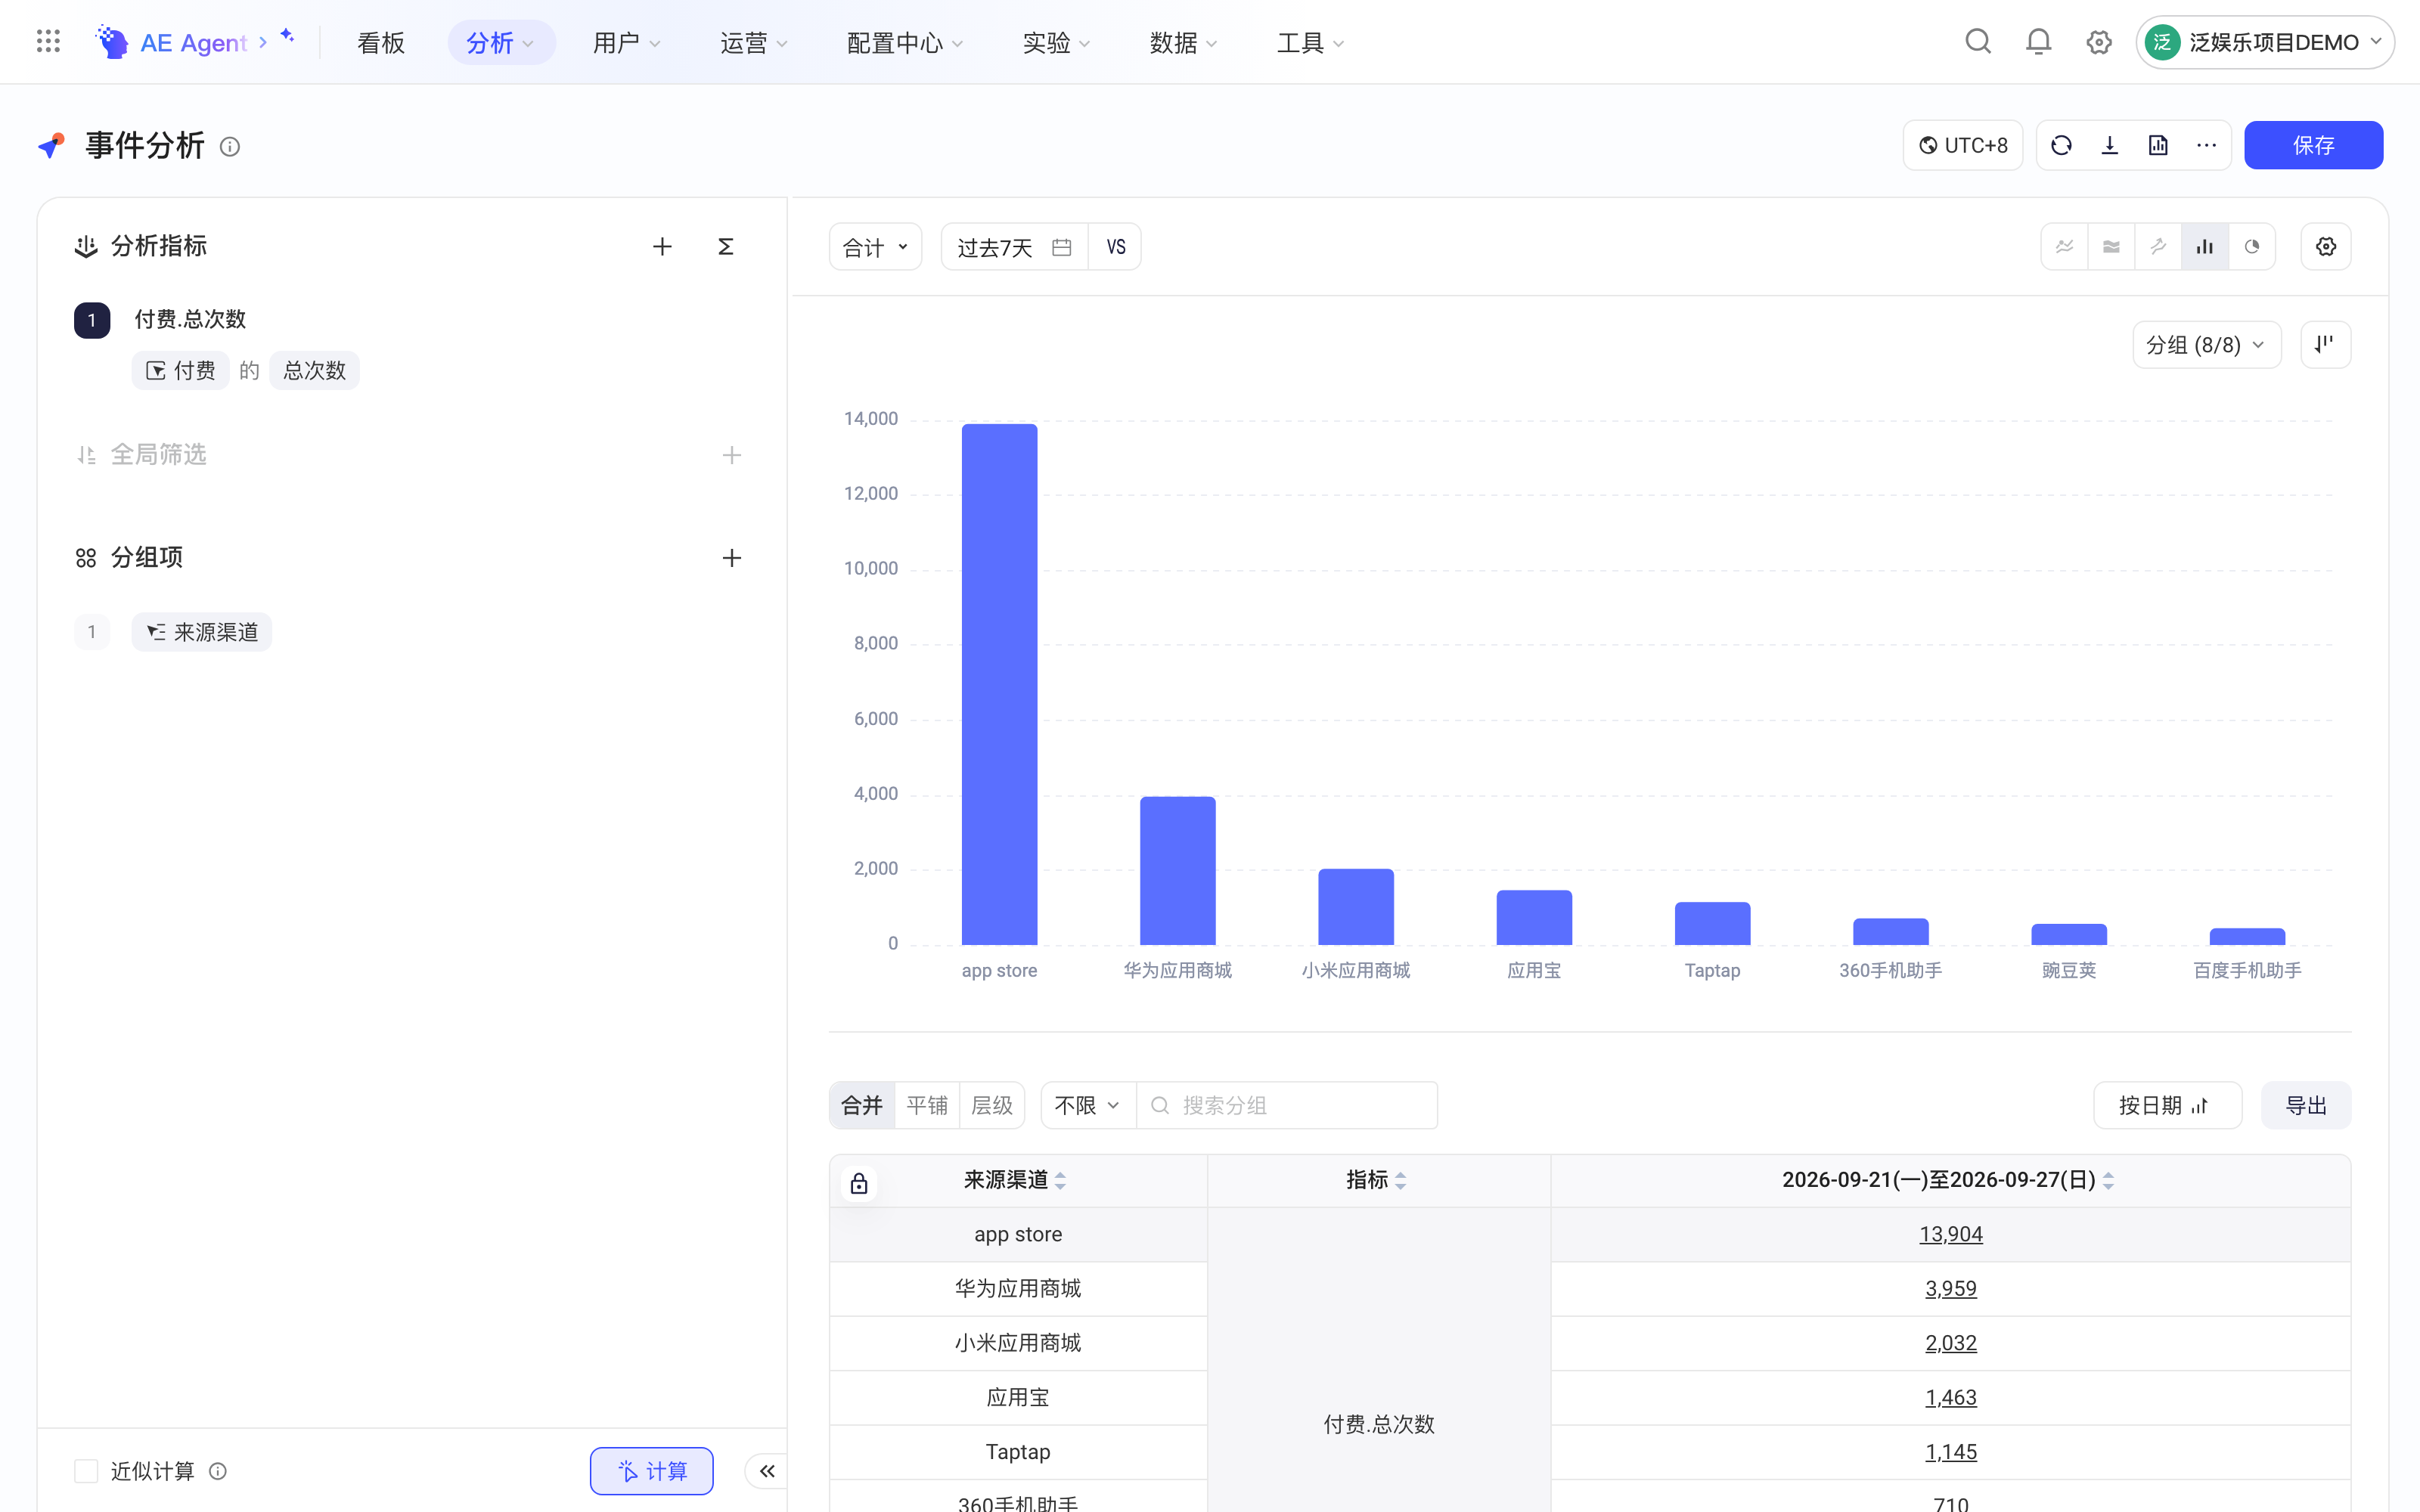2420x1512 pixels.
Task: Open the 过去7天 date range picker
Action: (1014, 247)
